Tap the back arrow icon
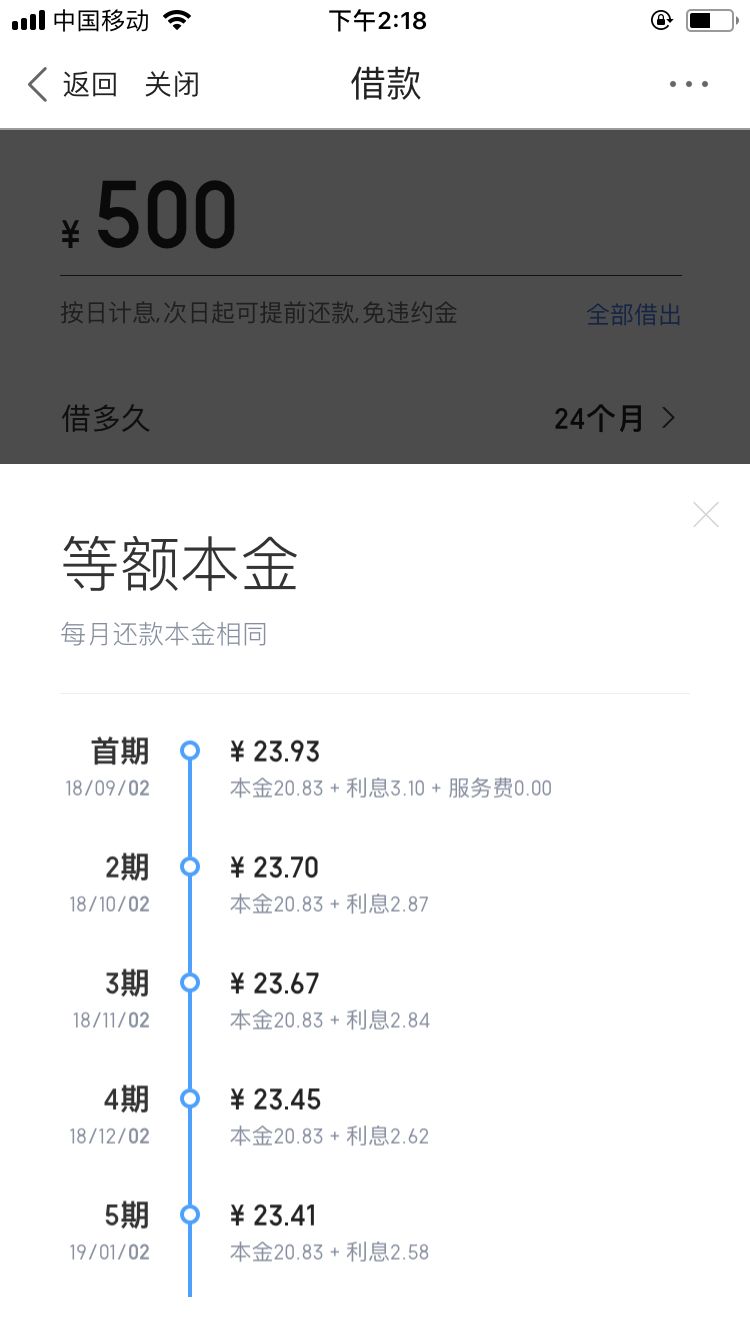The image size is (750, 1334). coord(38,85)
